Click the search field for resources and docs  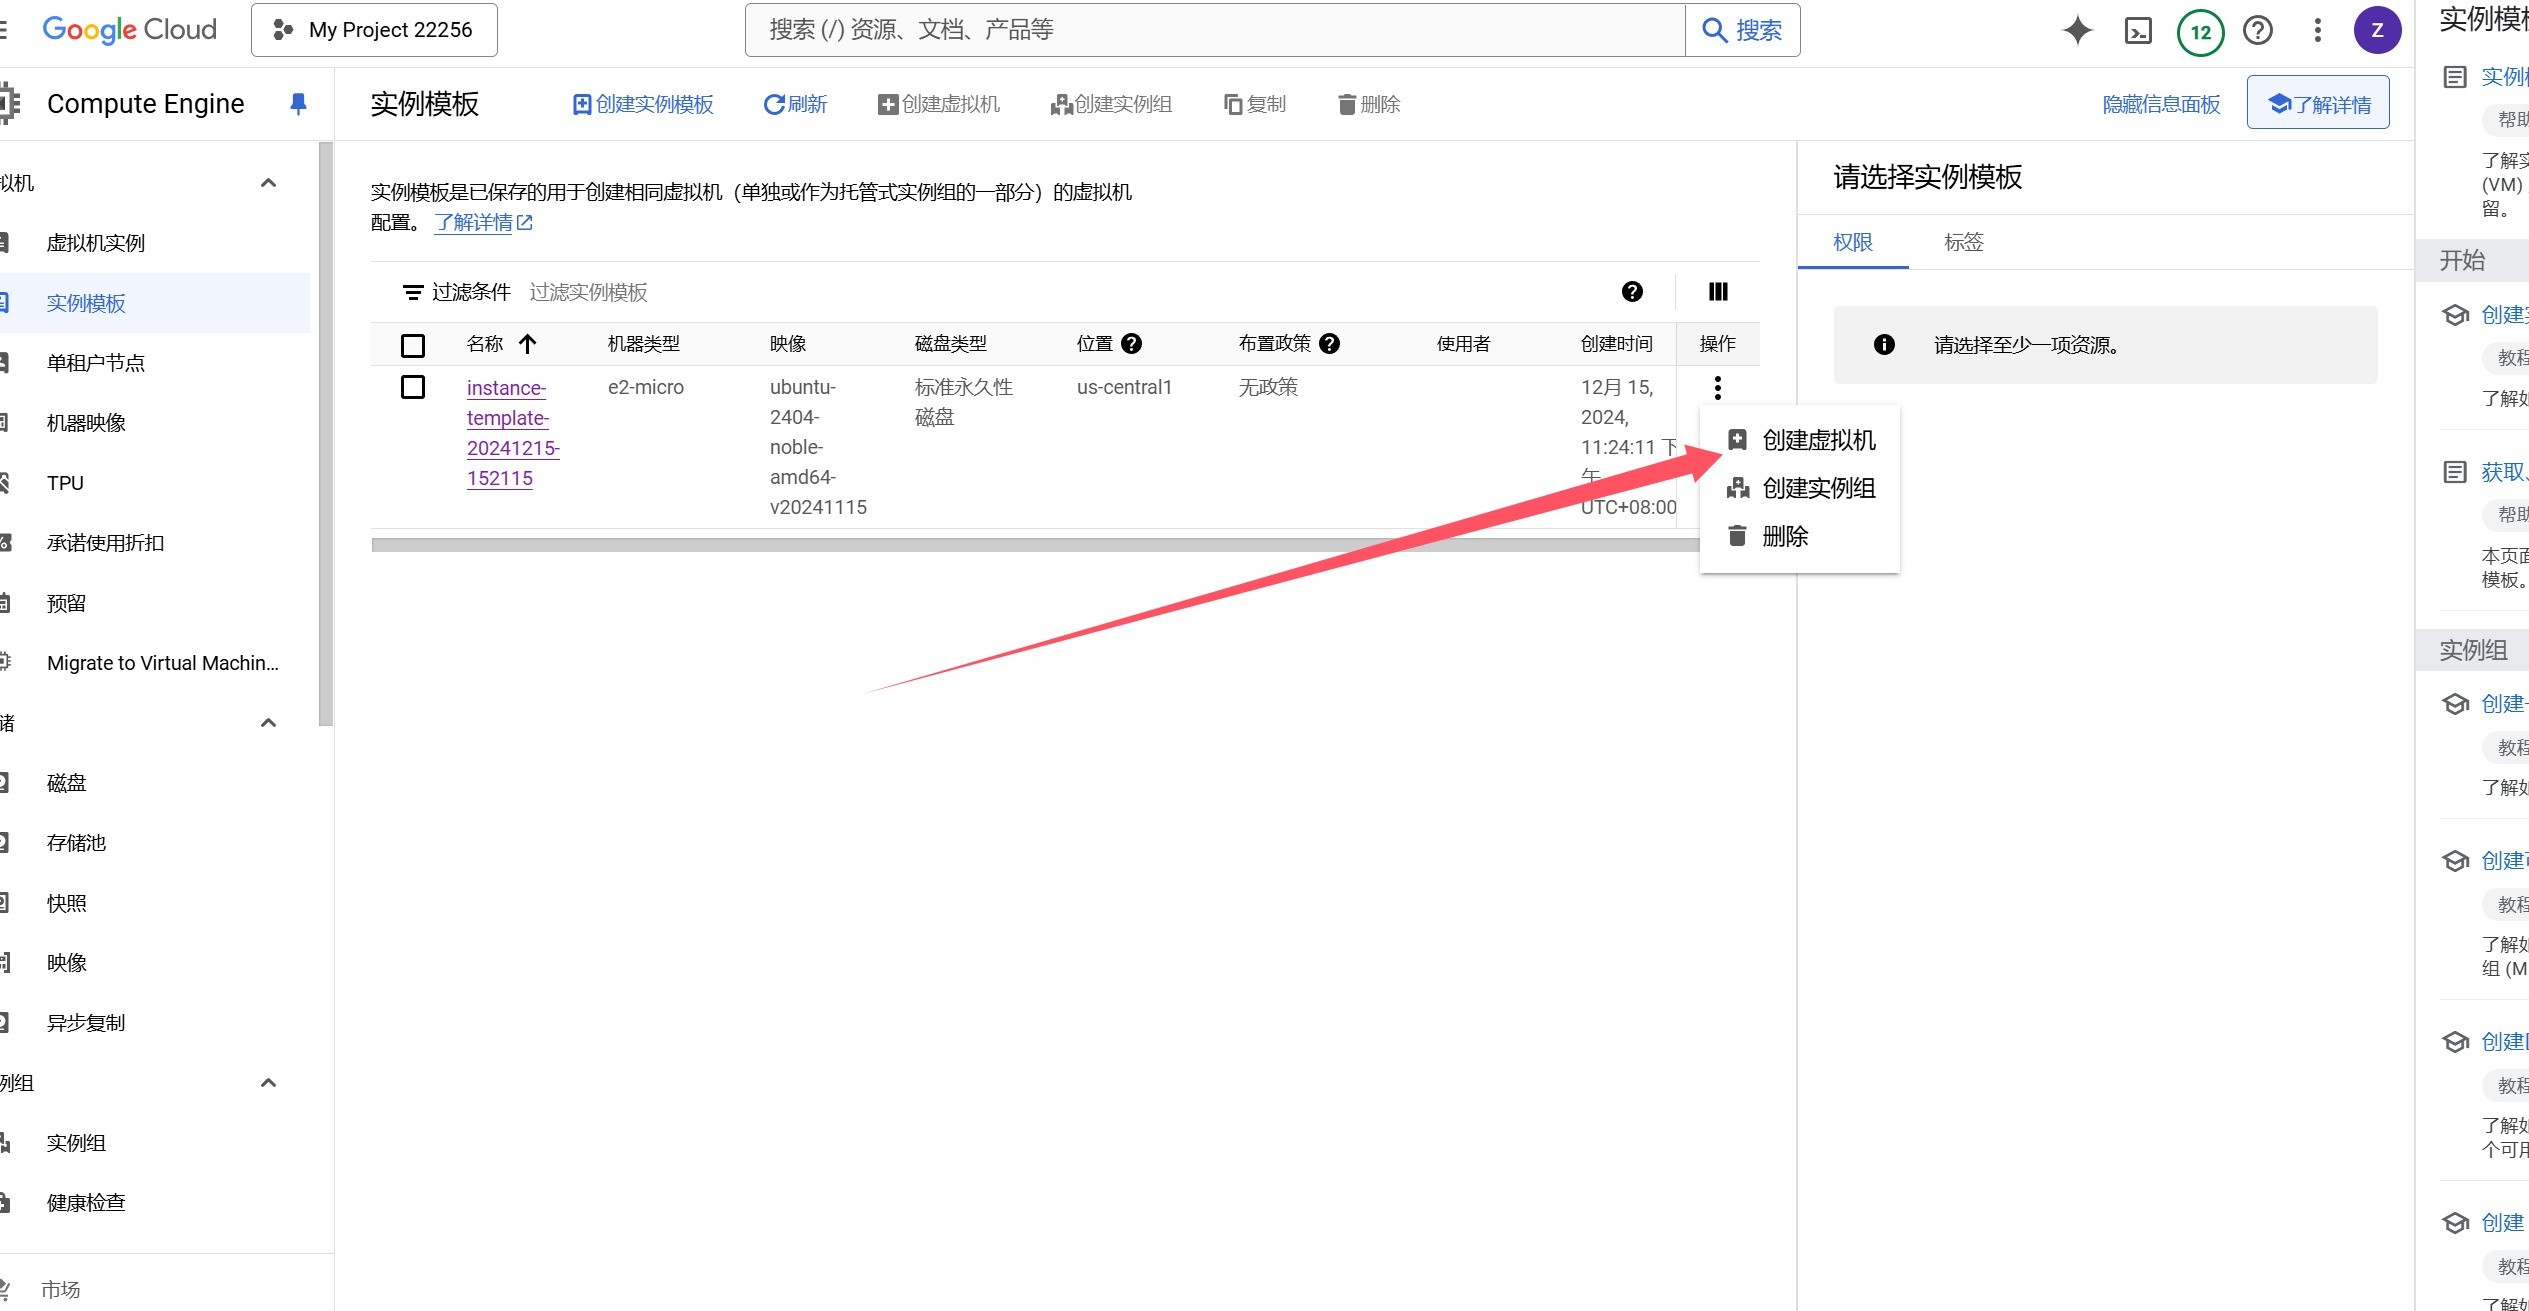point(1213,30)
